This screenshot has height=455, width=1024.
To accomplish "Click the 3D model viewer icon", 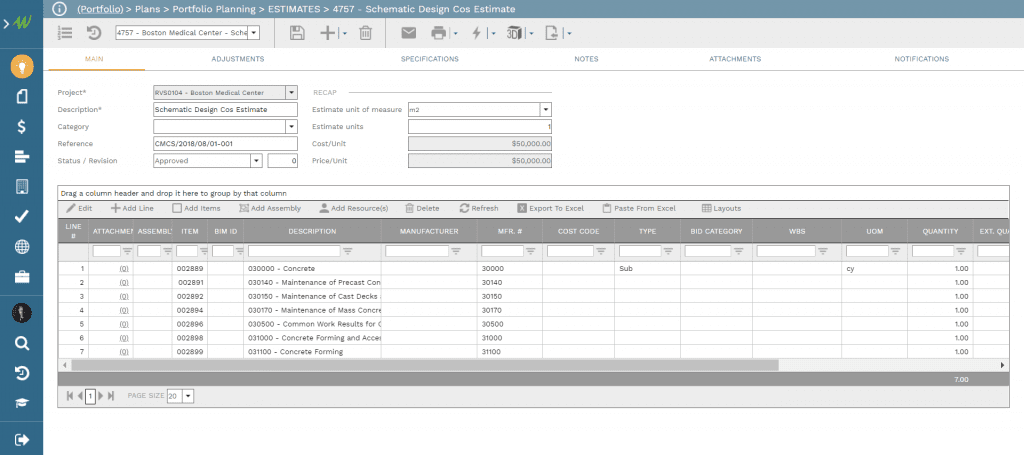I will [514, 33].
